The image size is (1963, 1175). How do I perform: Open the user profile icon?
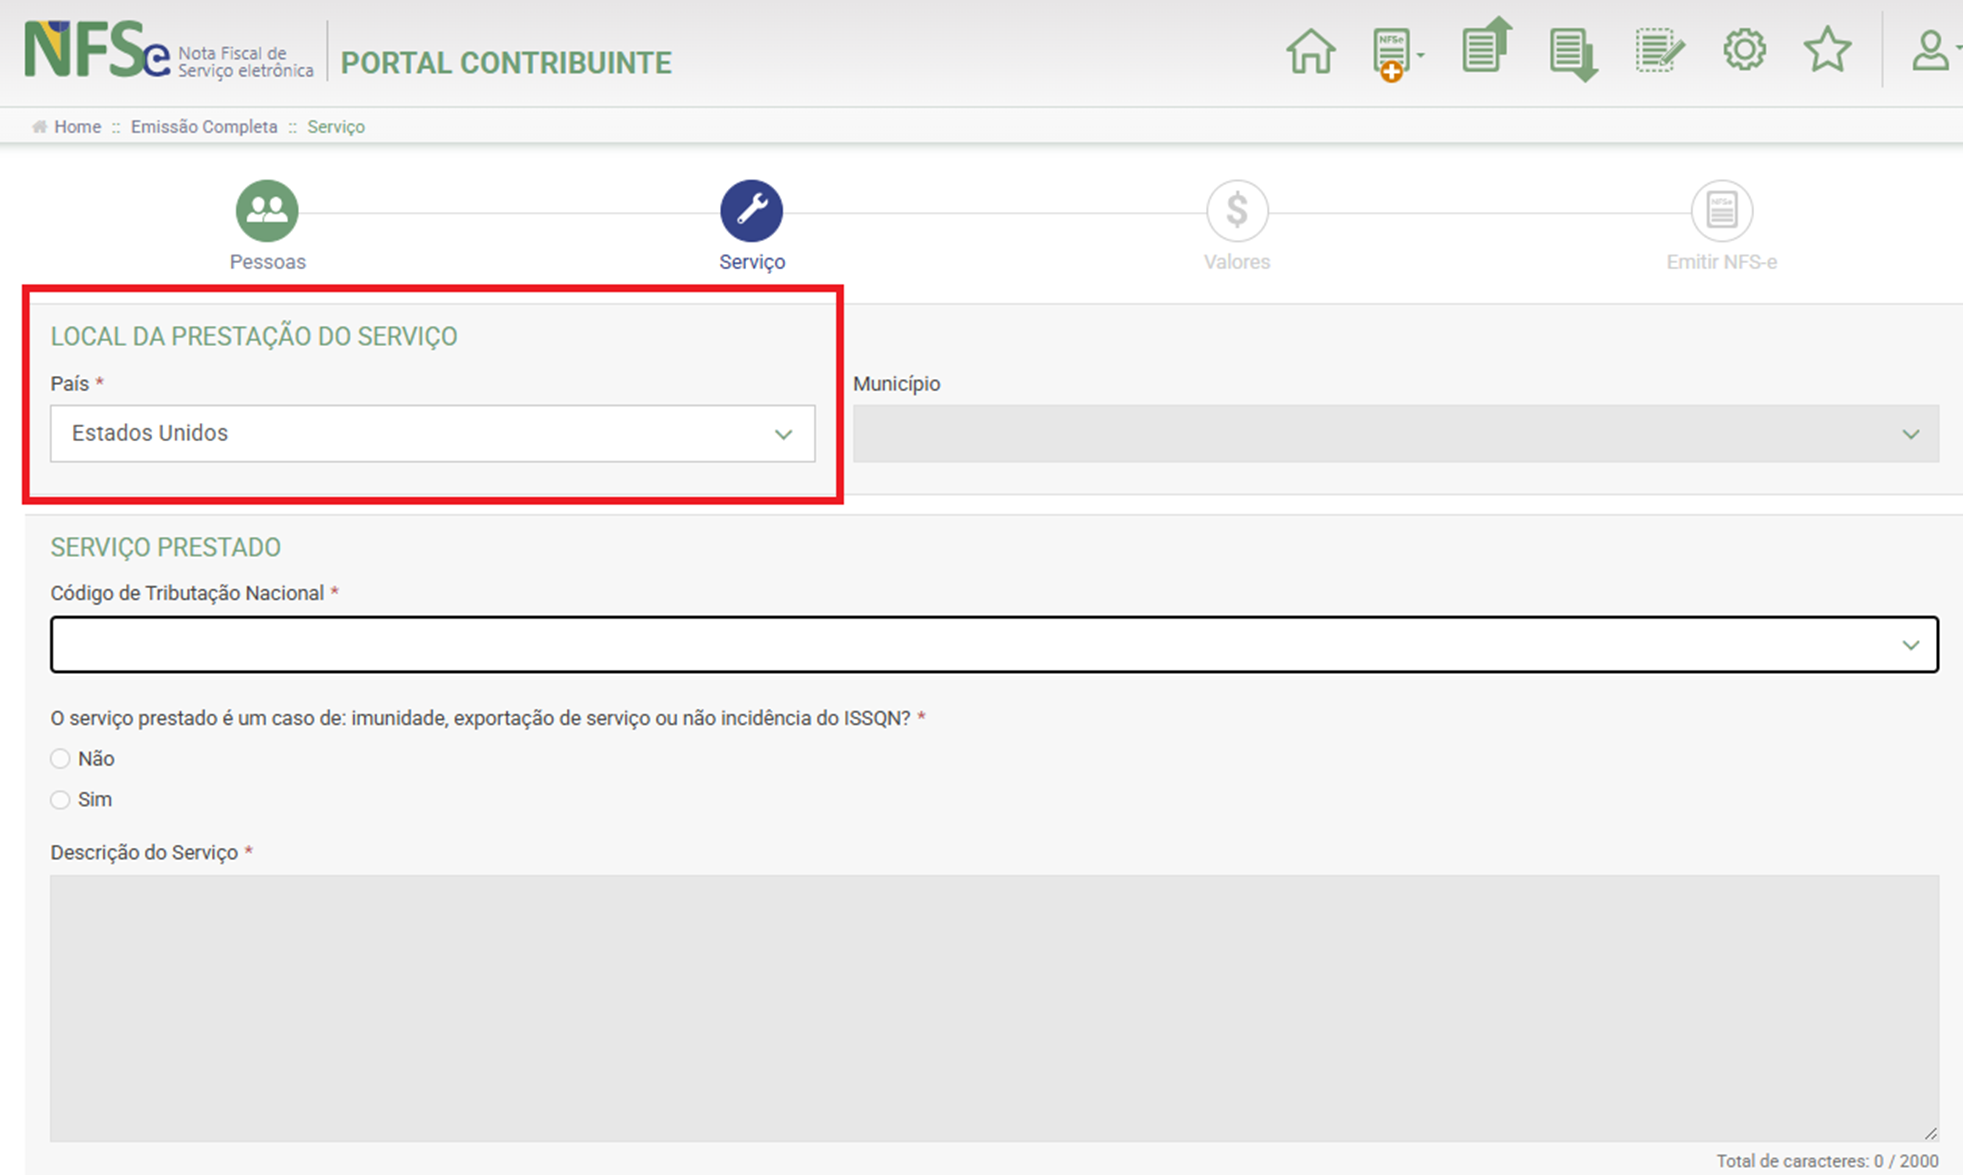pos(1930,50)
